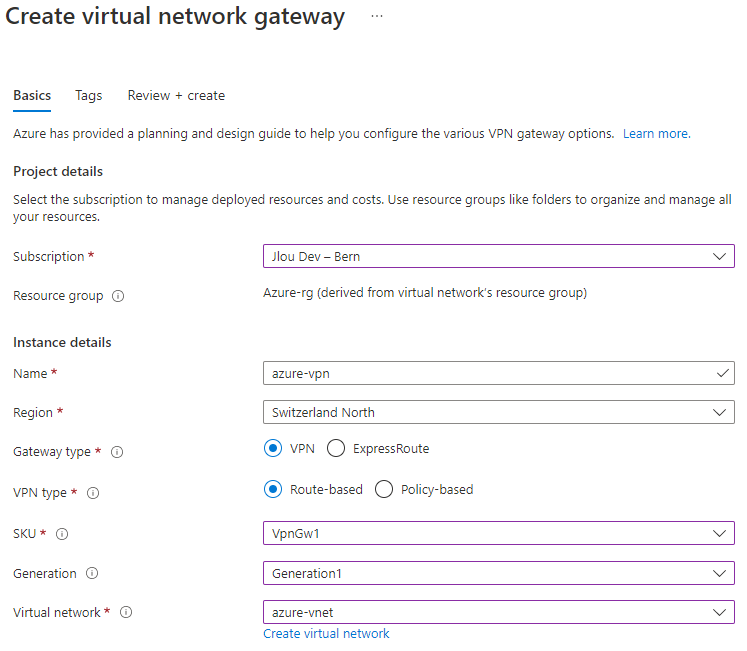Show Gateway type info icon
The height and width of the screenshot is (651, 747).
point(117,452)
